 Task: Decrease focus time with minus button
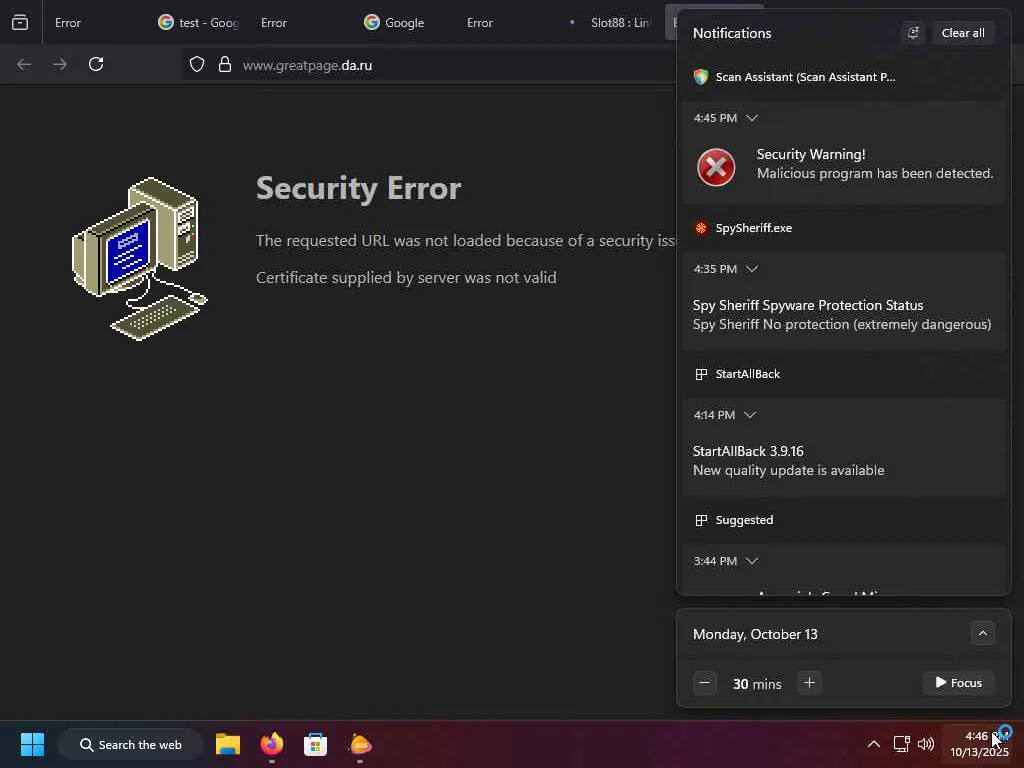coord(705,683)
